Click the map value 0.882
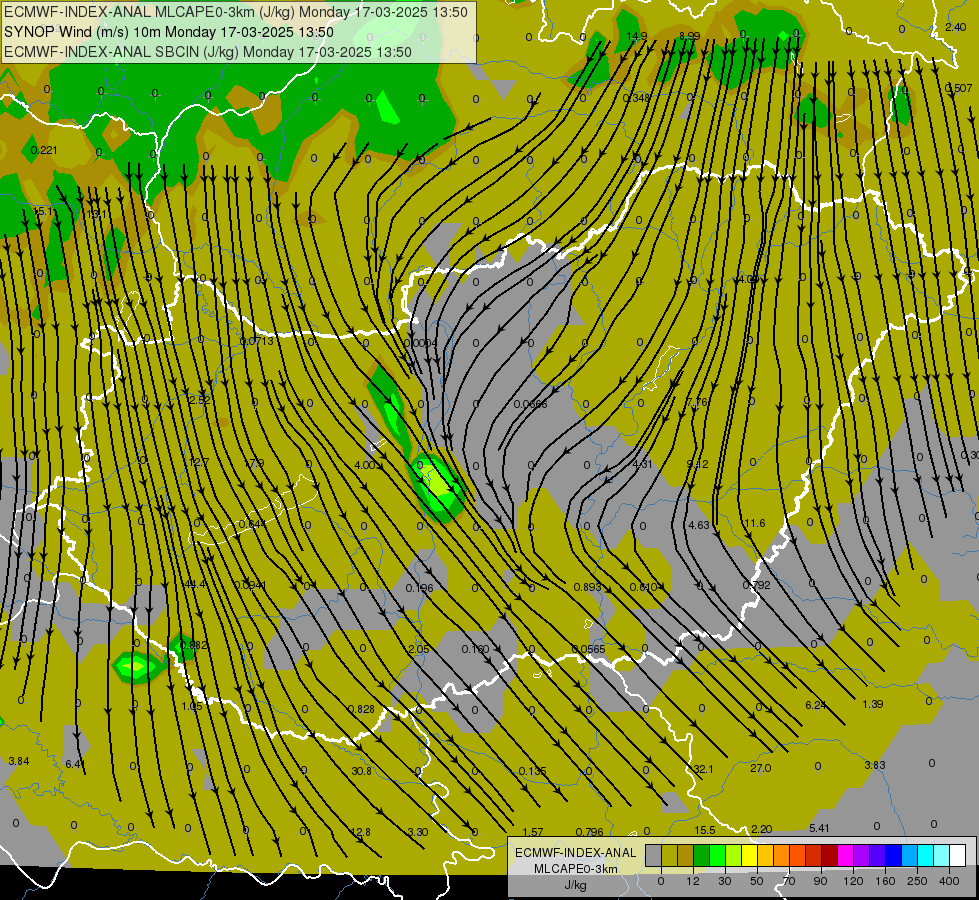The width and height of the screenshot is (979, 900). [194, 645]
